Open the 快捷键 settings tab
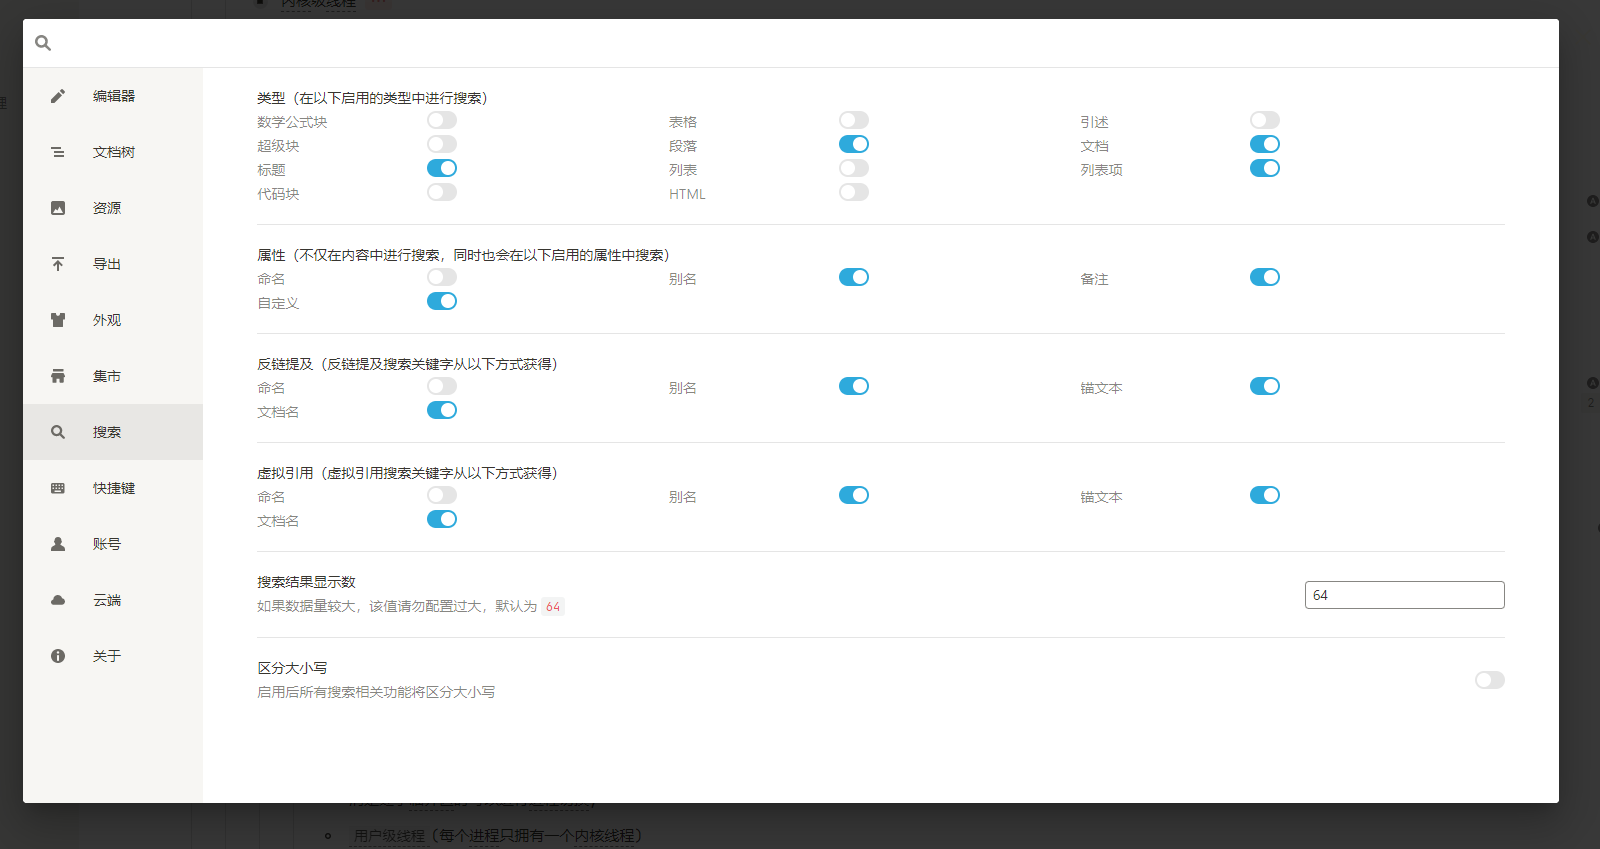 coord(113,488)
